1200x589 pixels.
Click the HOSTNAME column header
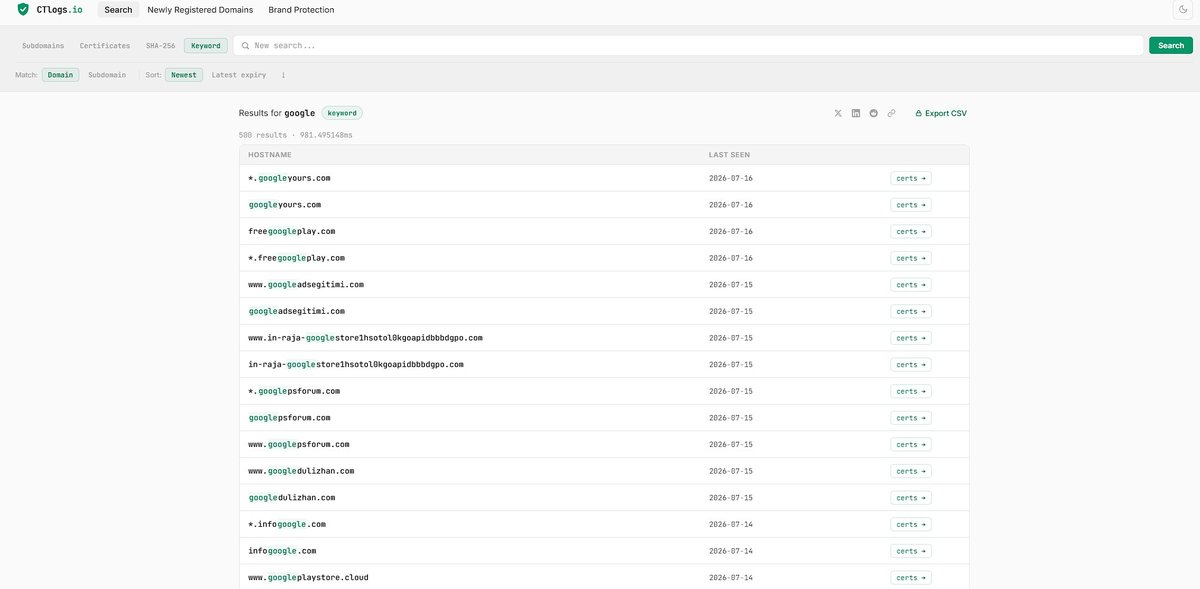(270, 155)
